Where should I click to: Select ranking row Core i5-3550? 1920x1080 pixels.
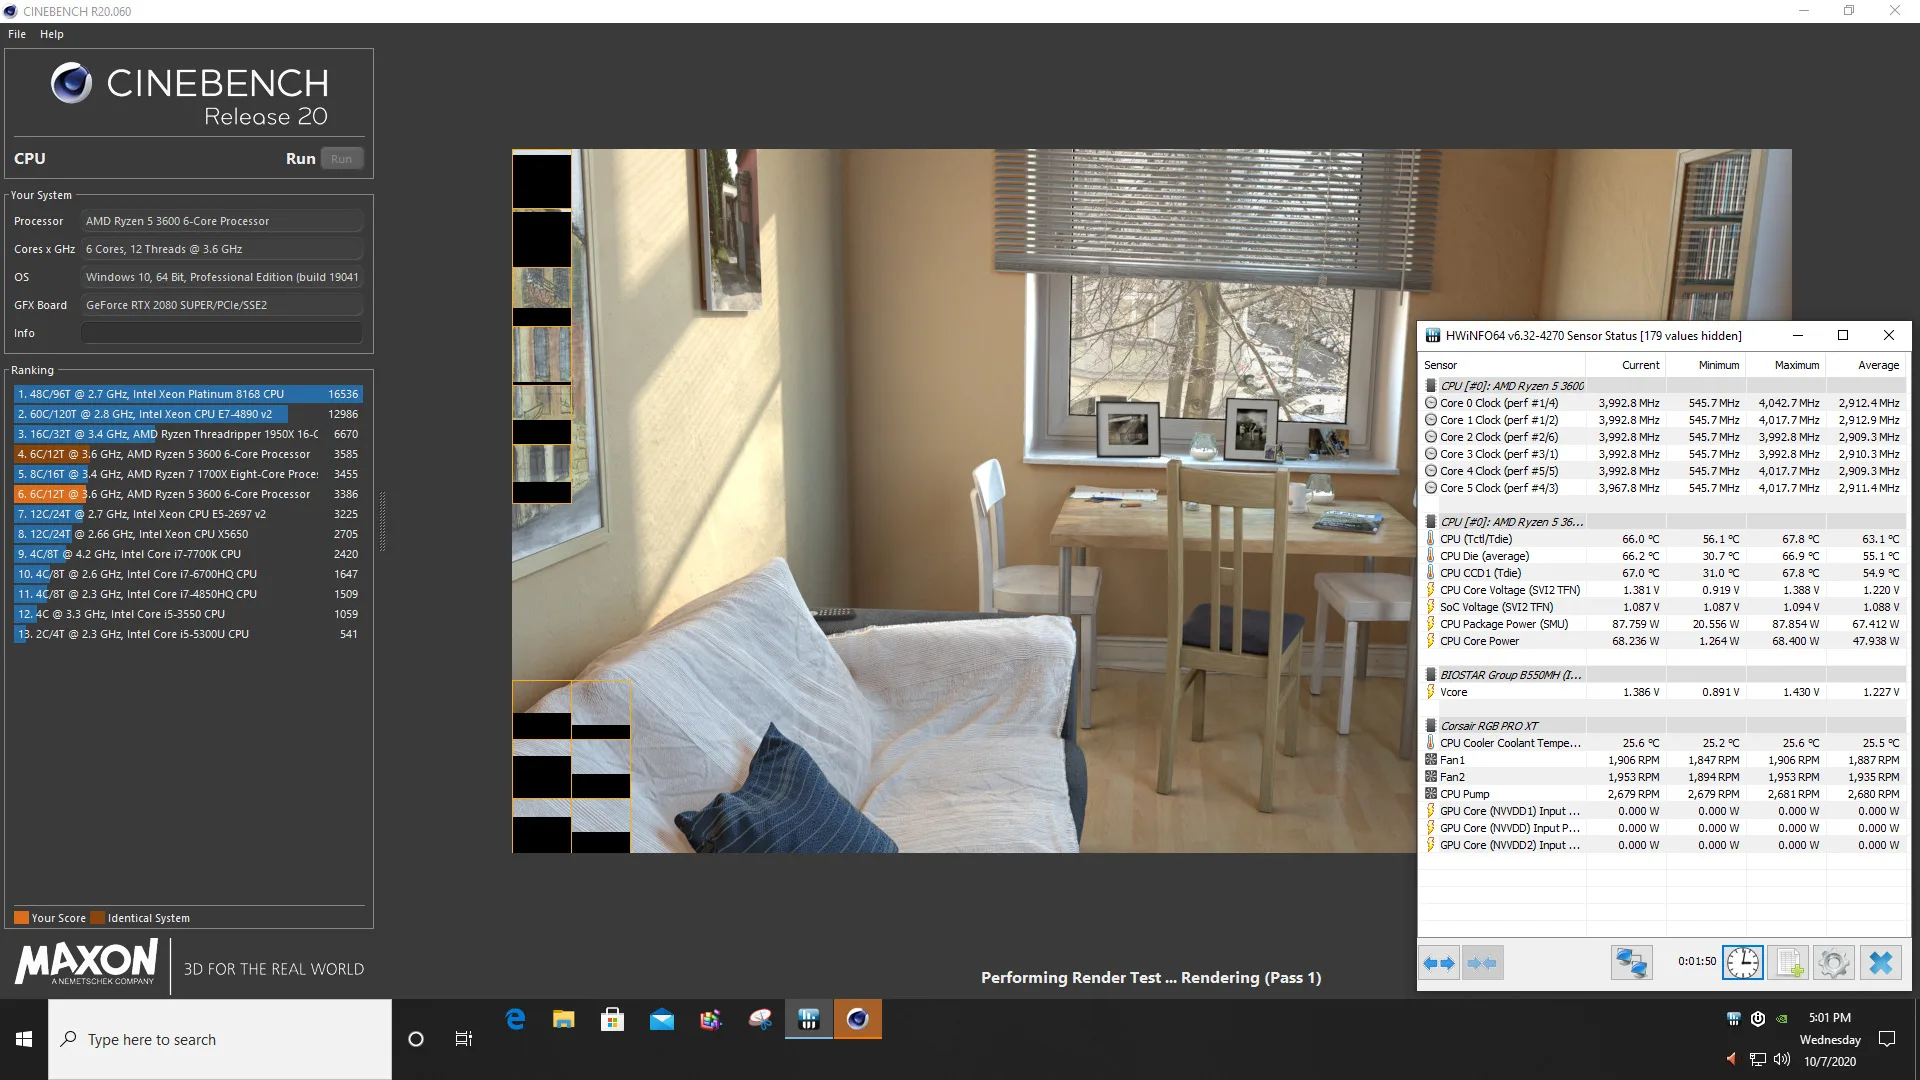pyautogui.click(x=187, y=614)
